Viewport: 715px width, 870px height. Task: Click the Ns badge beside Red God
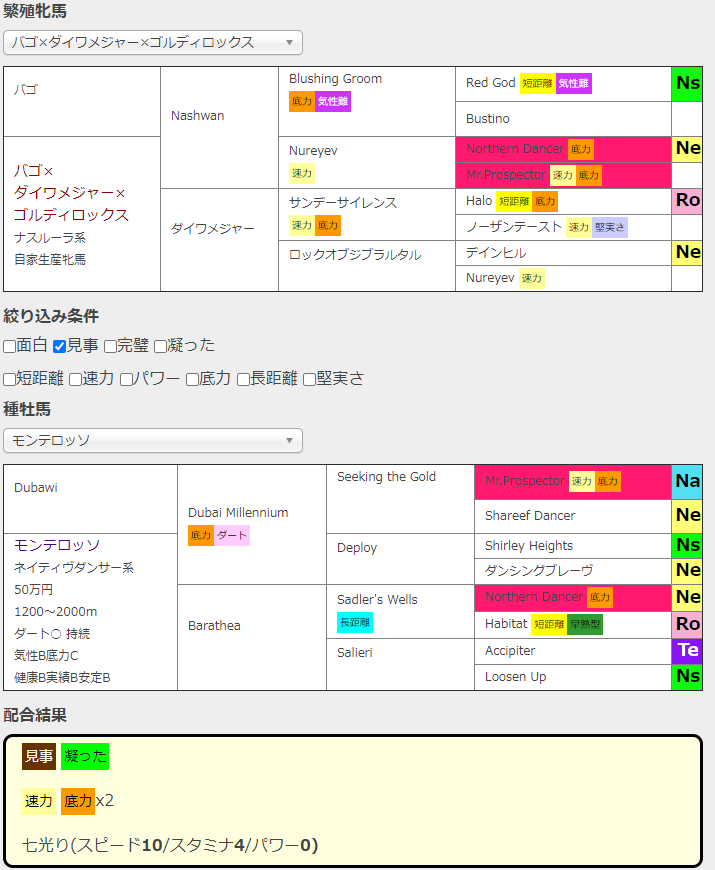point(688,83)
